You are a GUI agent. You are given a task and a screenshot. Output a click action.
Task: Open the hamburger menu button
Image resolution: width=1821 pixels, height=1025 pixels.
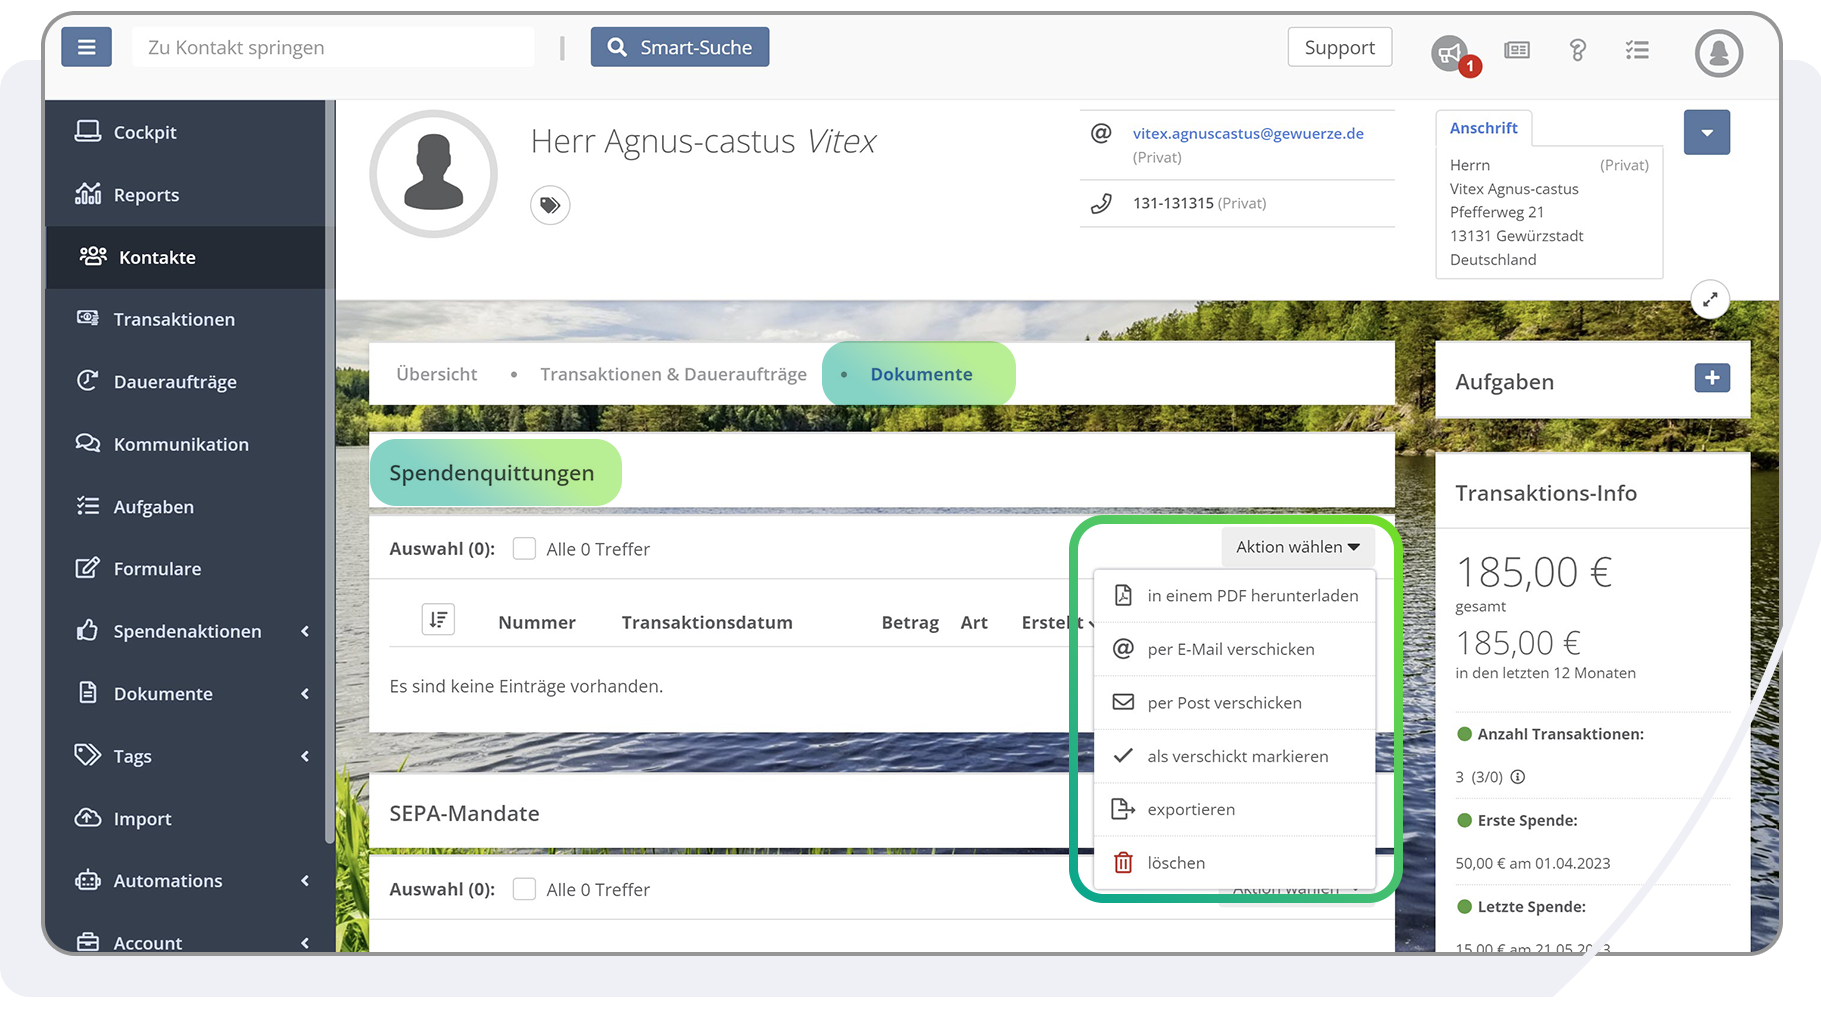(x=86, y=47)
